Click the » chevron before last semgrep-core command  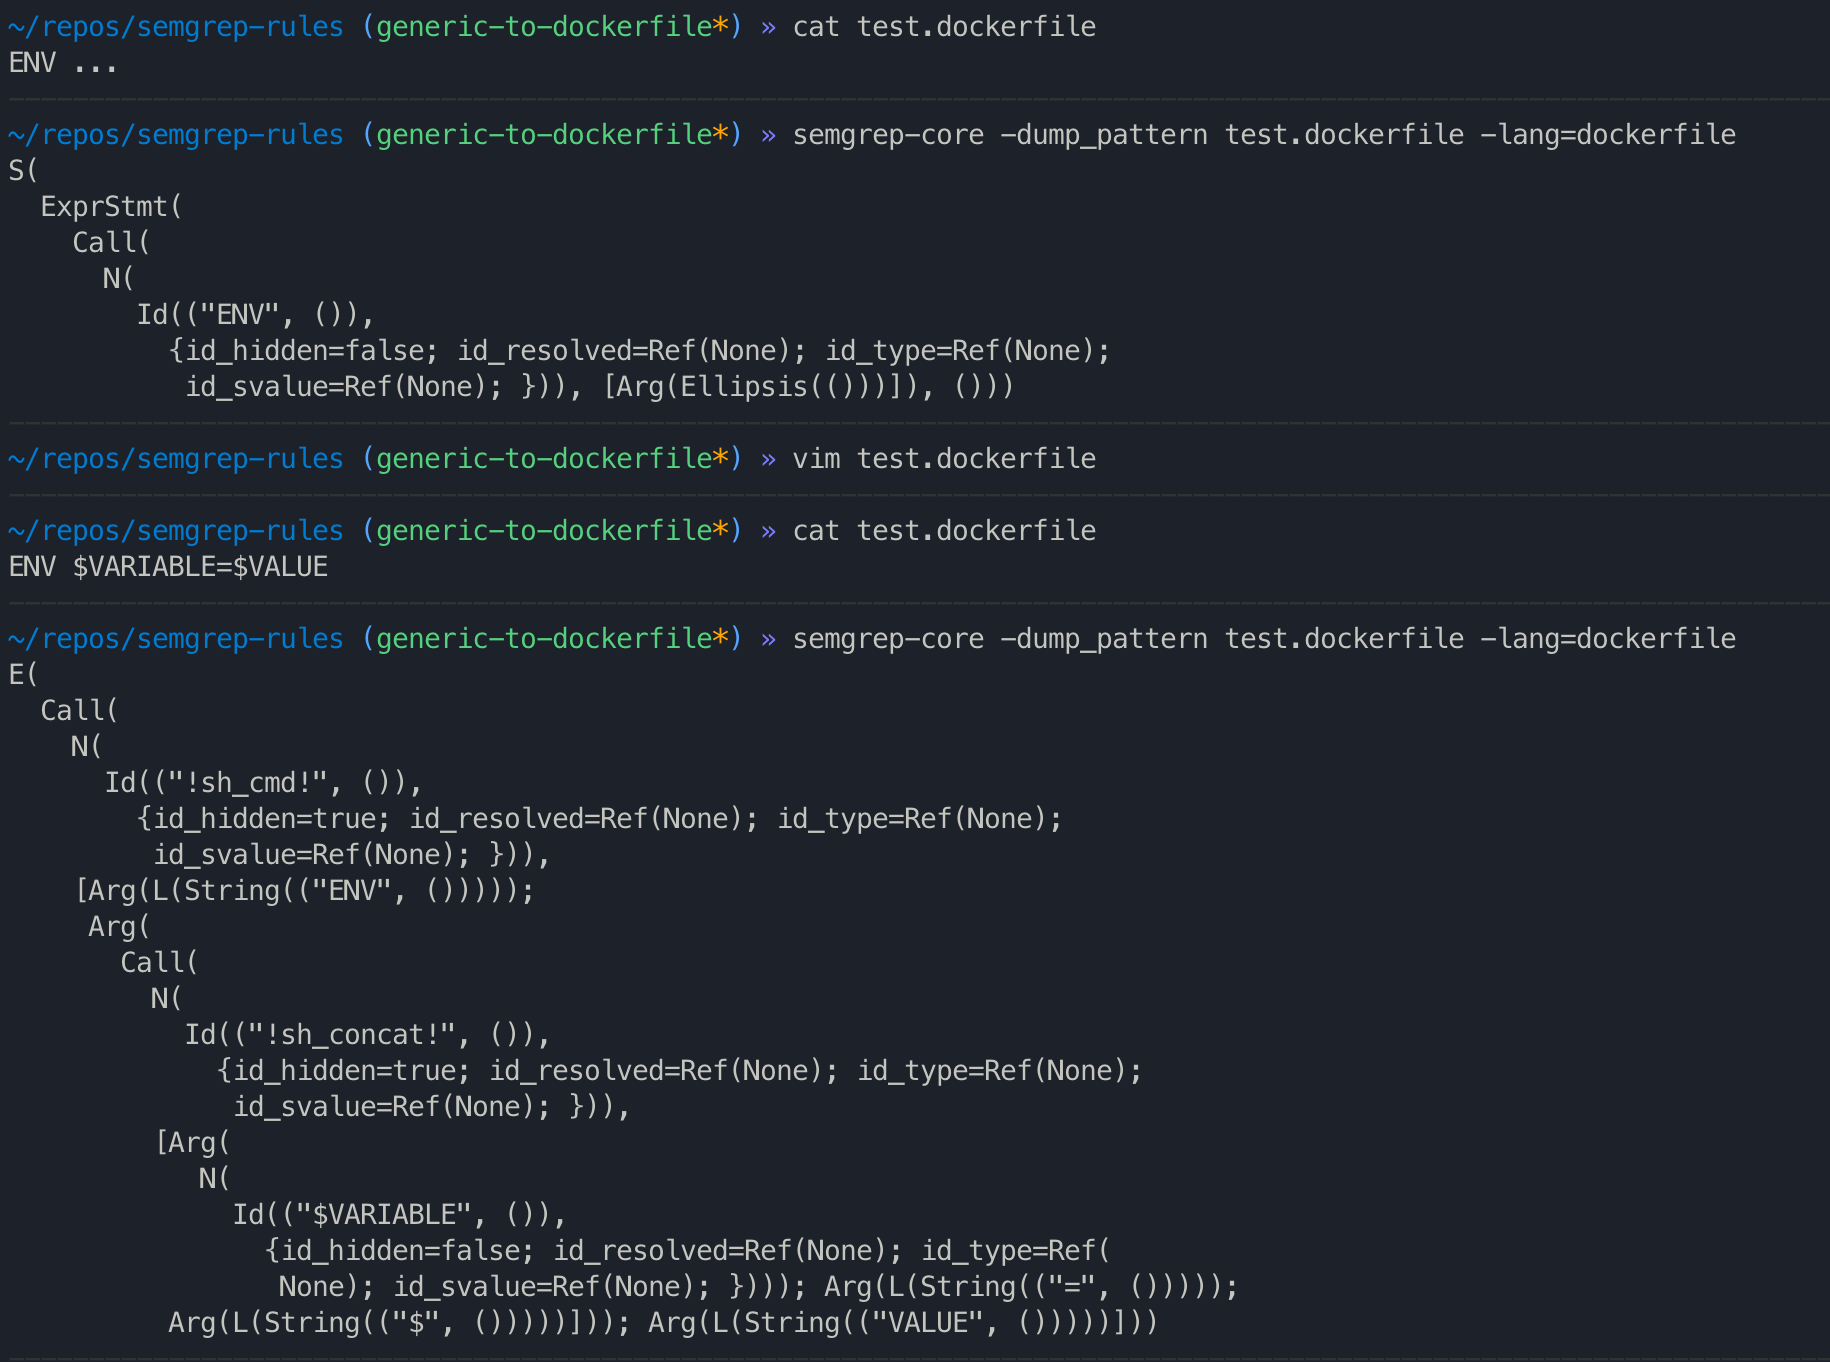point(769,638)
